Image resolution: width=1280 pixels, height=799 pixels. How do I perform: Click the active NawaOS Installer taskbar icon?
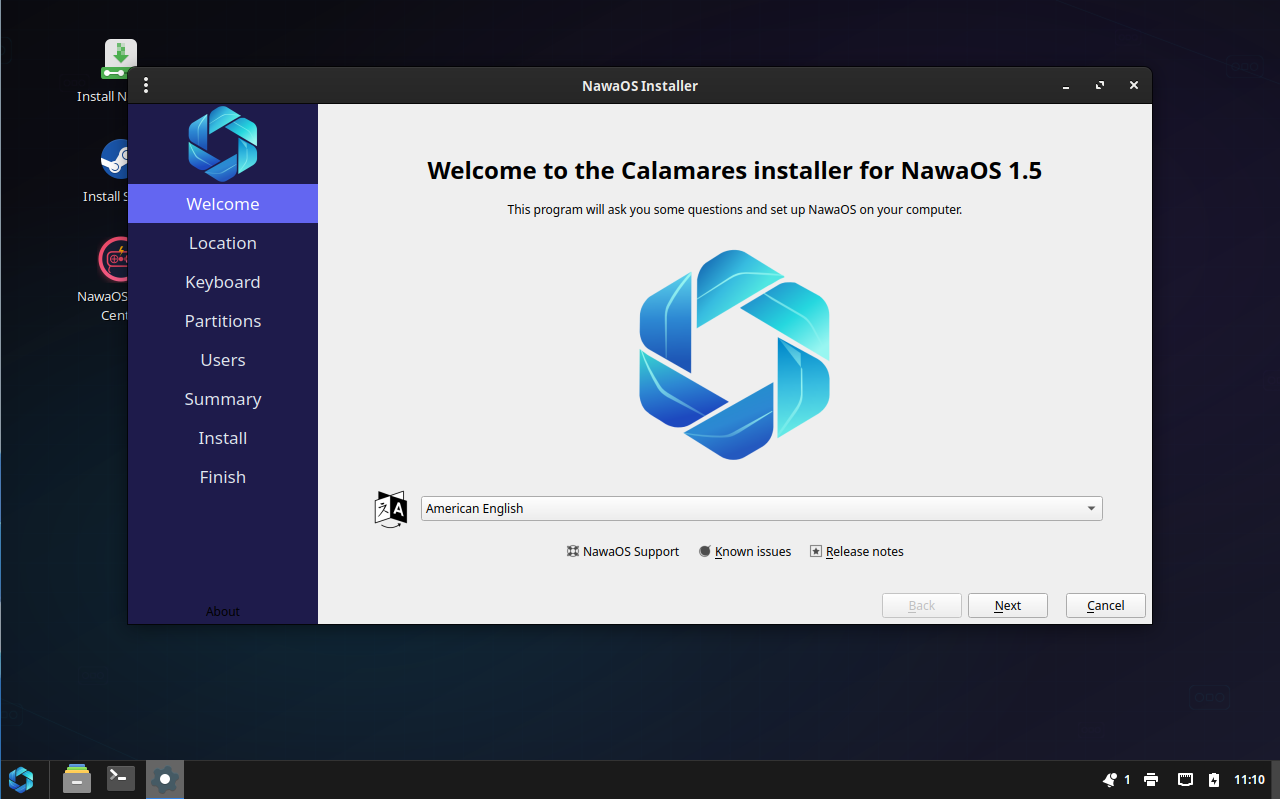pos(164,779)
